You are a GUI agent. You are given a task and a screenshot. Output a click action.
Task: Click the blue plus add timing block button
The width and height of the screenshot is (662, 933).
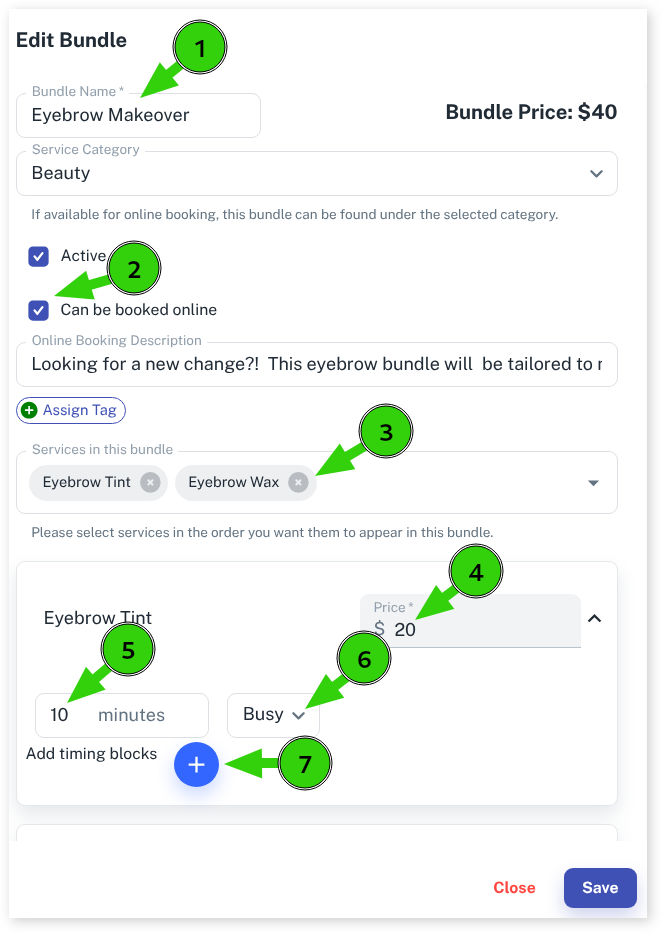196,765
